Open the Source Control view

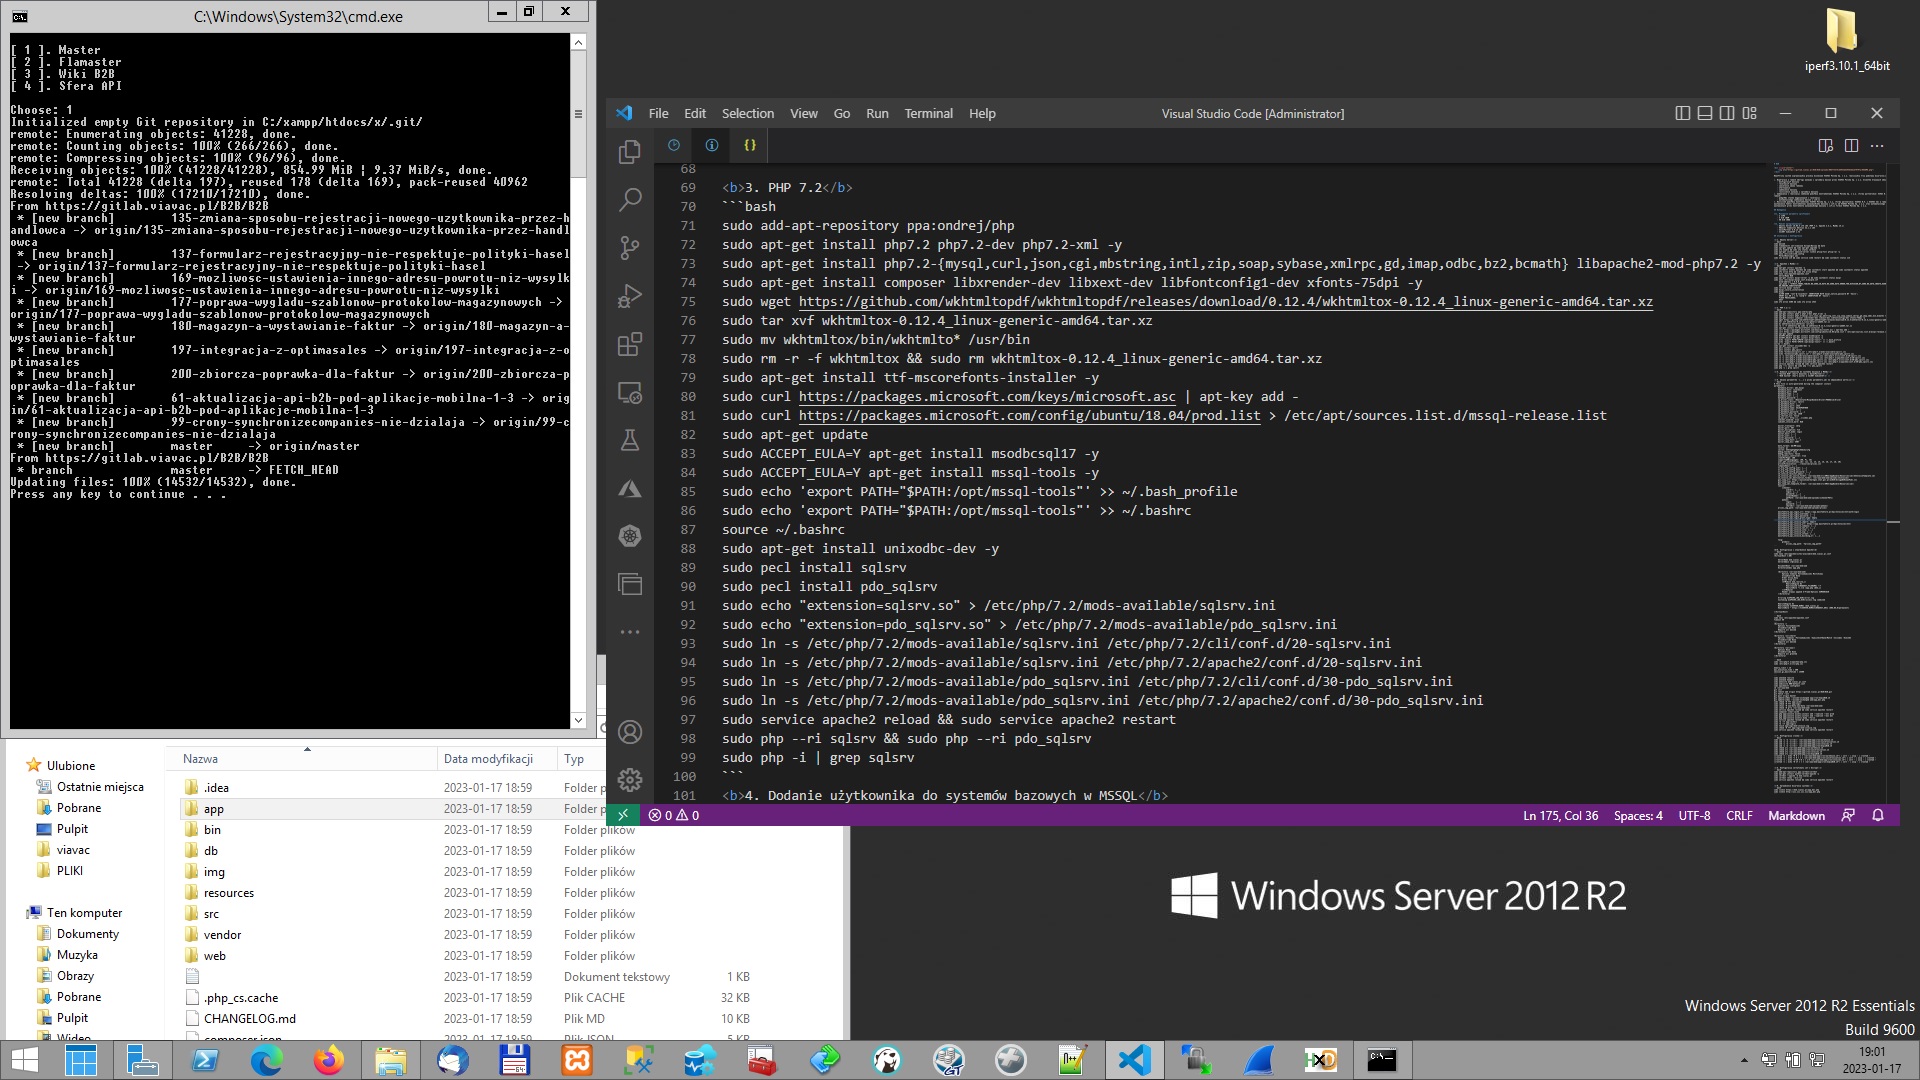(x=630, y=248)
